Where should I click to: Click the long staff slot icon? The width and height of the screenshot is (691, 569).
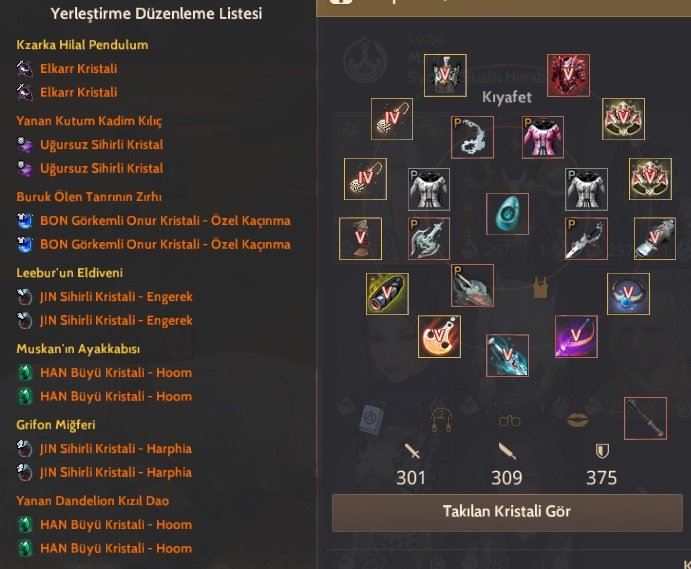[x=645, y=418]
